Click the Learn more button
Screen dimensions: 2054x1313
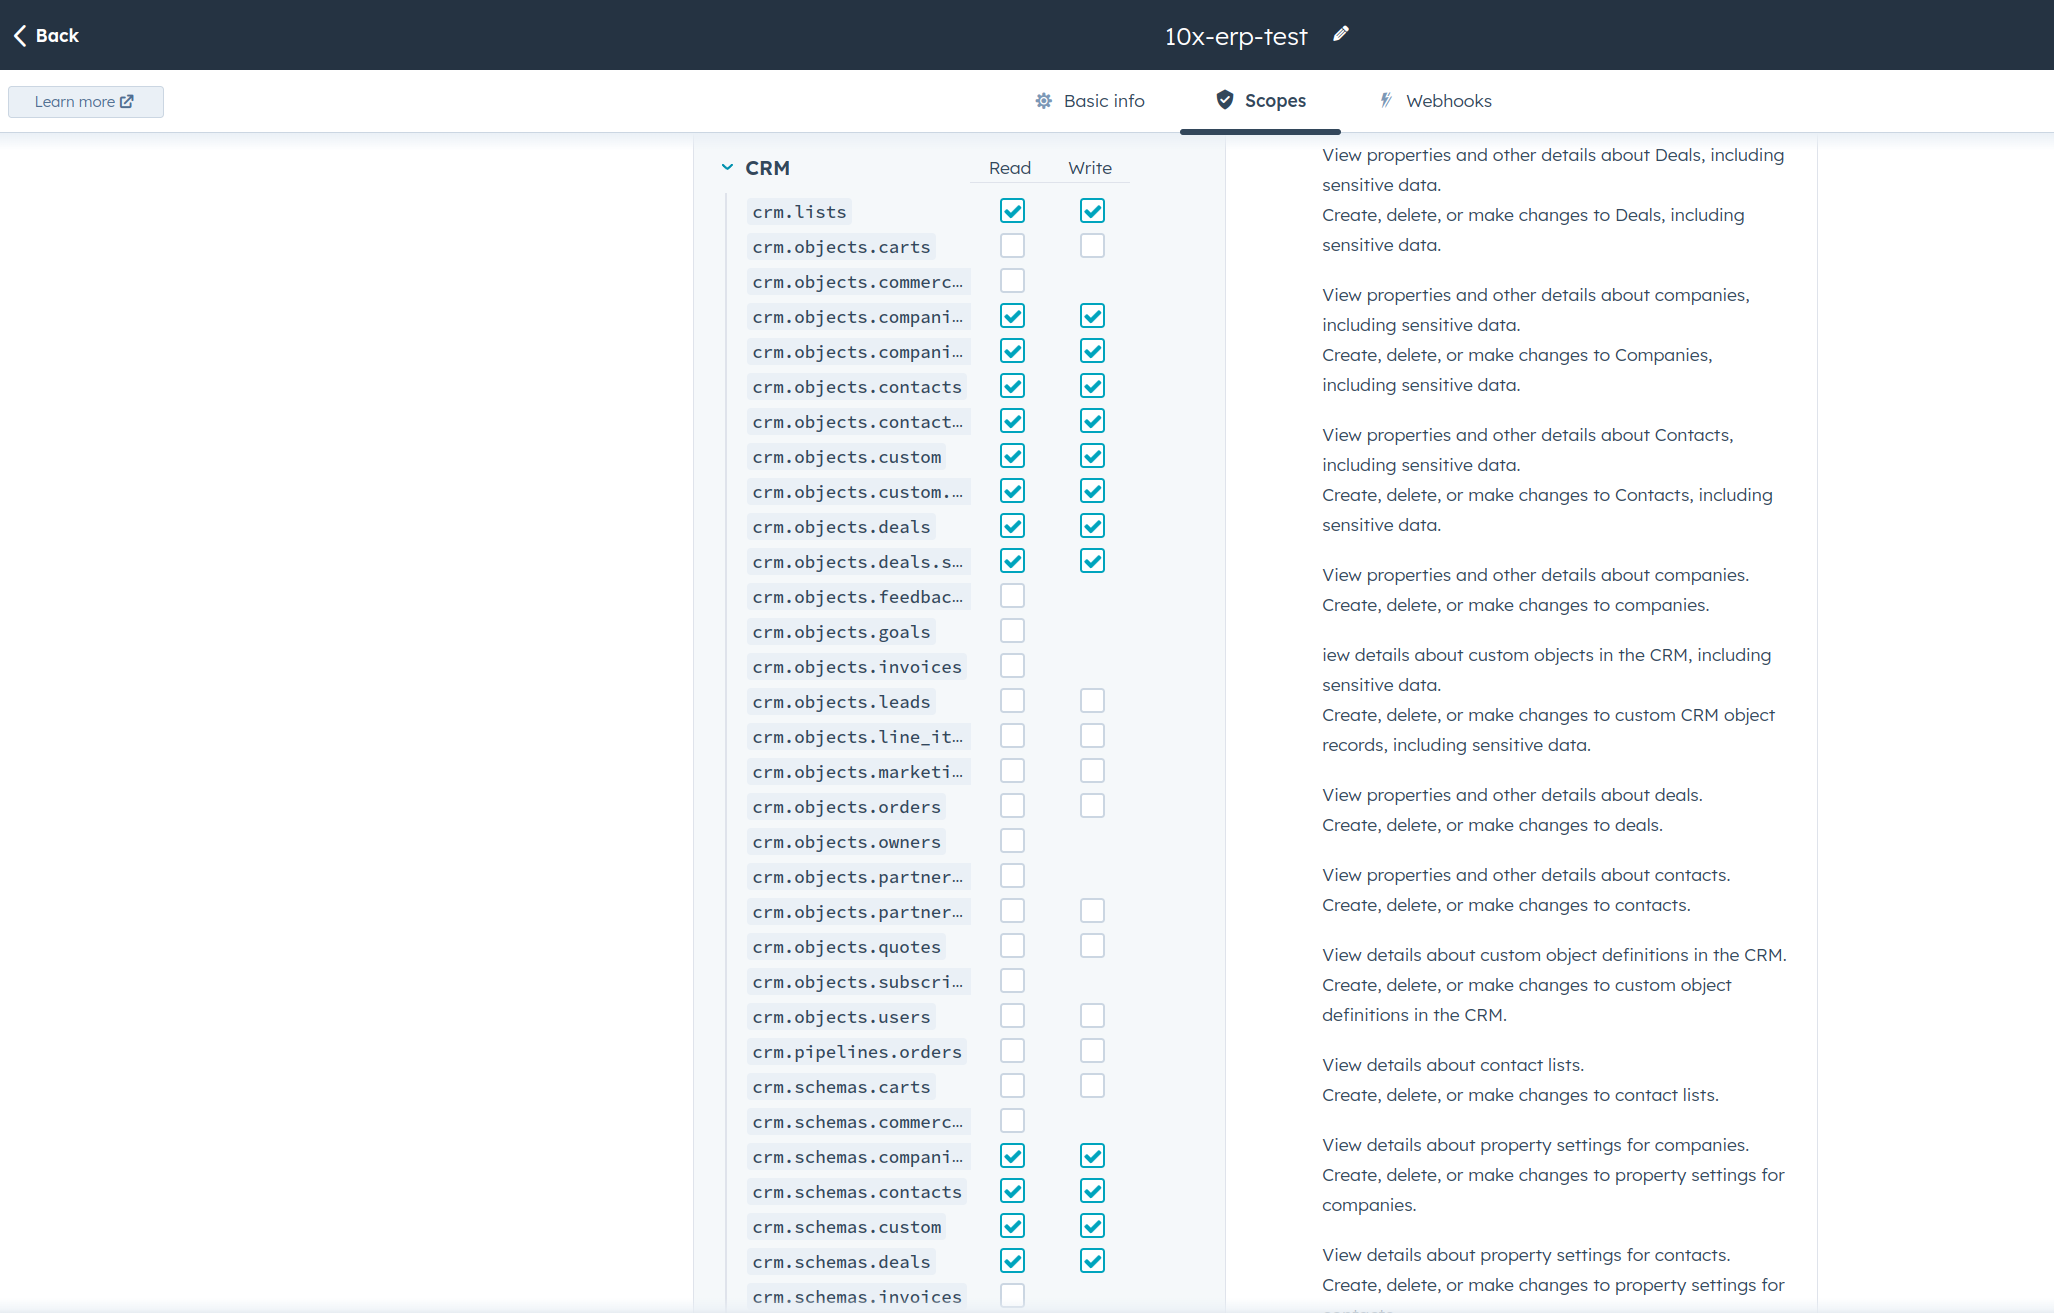[x=85, y=102]
